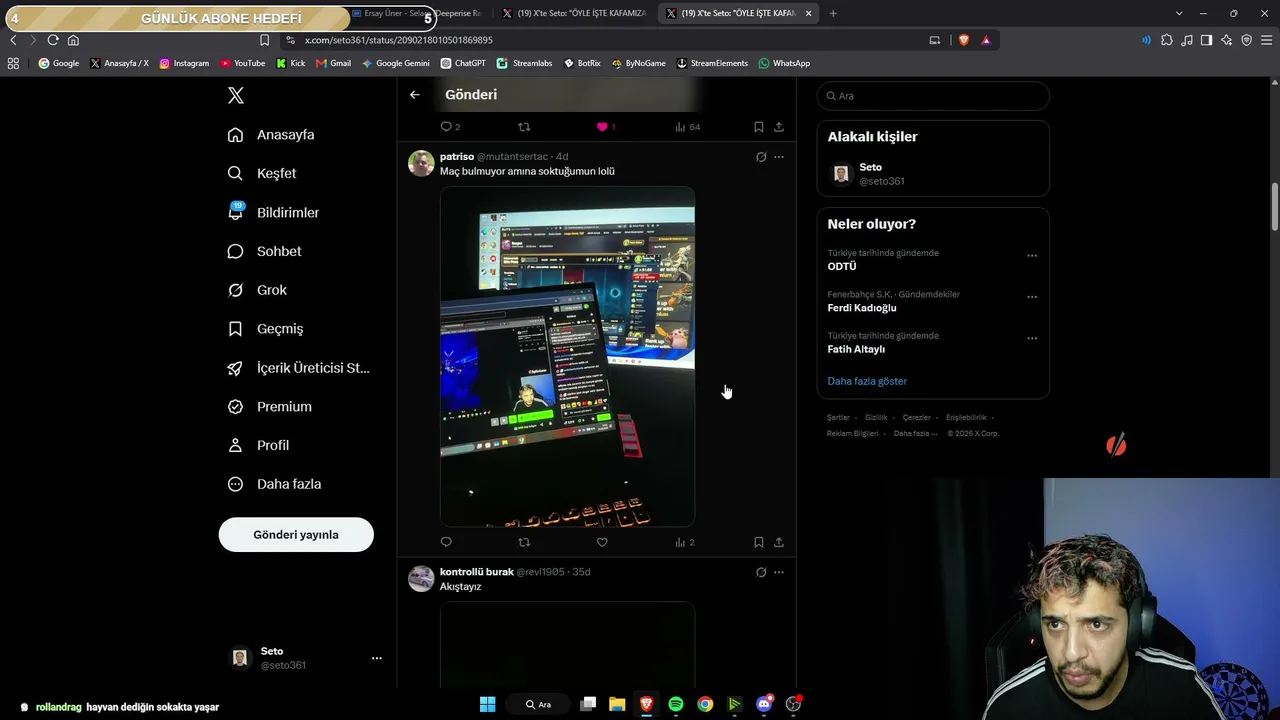Open replies on the top post with 2 comments

click(450, 127)
